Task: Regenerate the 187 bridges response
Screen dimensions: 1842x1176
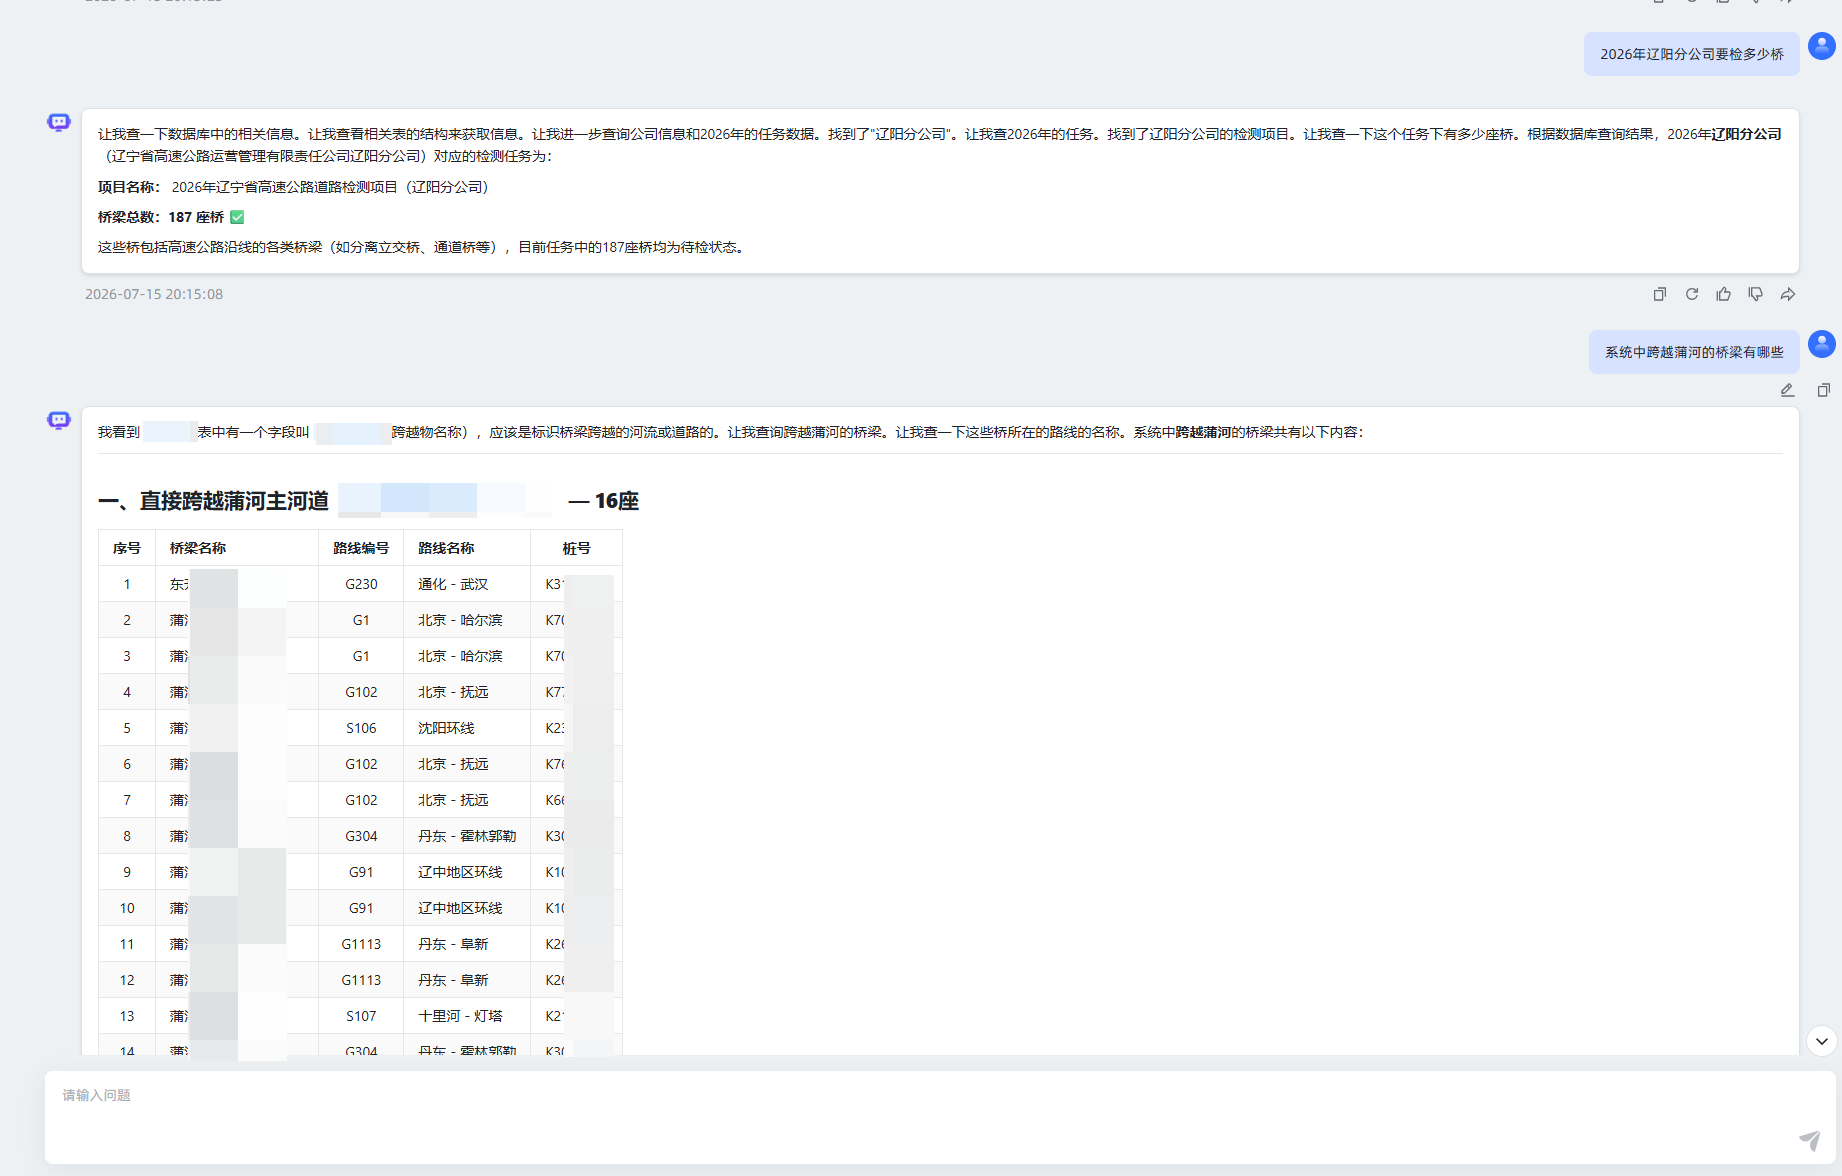Action: click(1692, 294)
